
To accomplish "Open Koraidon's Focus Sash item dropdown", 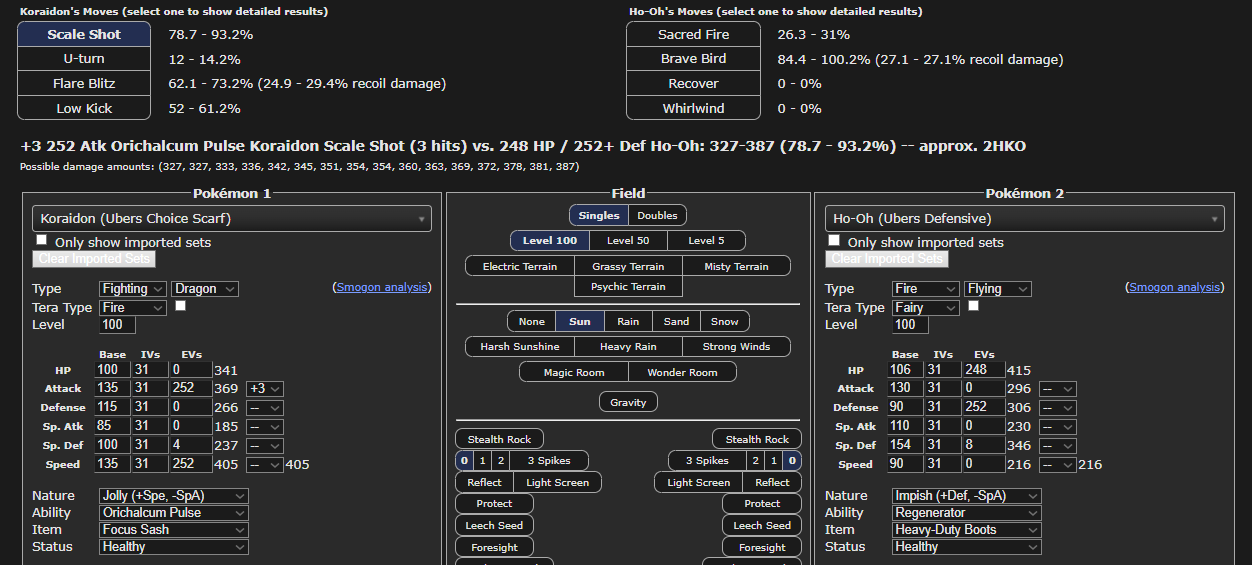I will pos(174,529).
